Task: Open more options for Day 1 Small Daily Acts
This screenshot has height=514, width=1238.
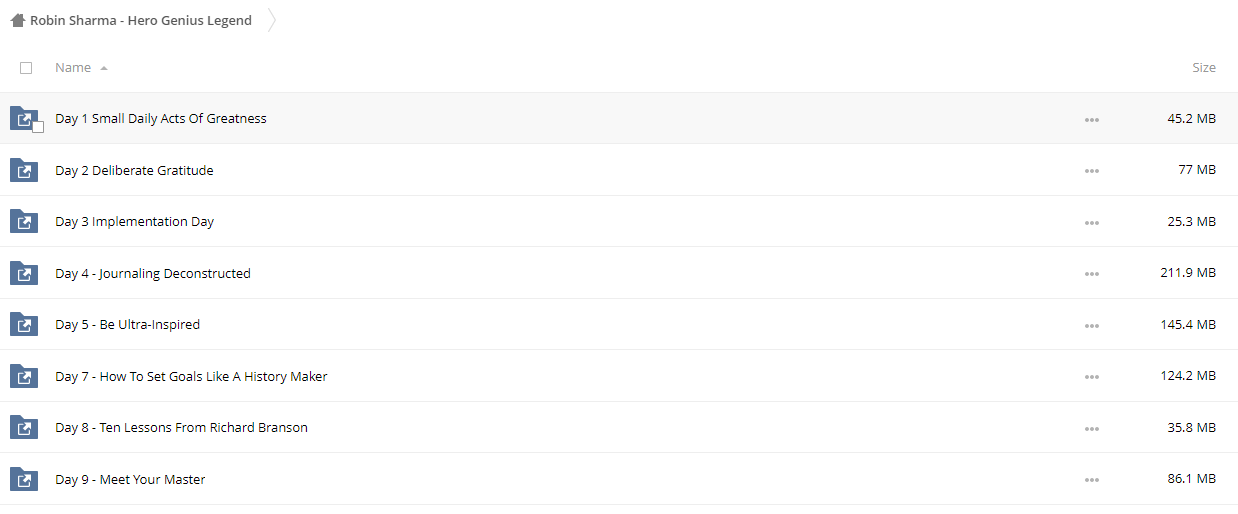Action: point(1091,119)
